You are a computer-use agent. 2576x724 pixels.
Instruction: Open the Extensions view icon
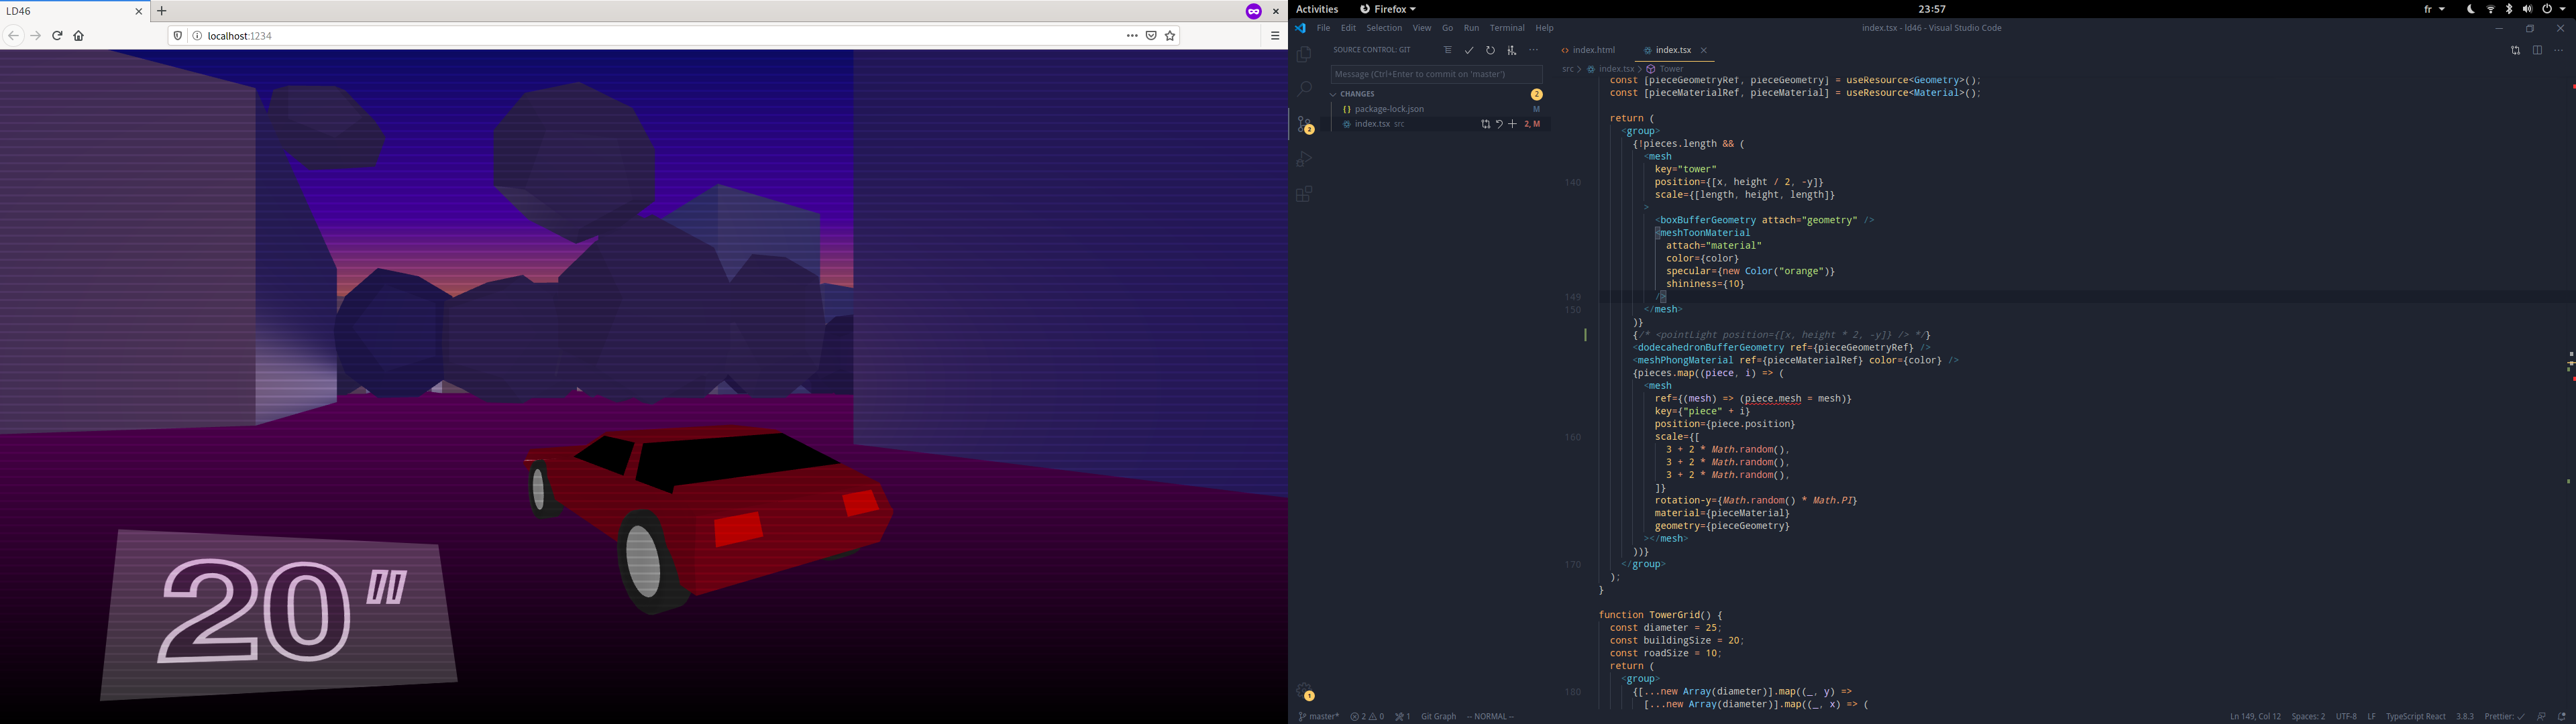[1303, 194]
